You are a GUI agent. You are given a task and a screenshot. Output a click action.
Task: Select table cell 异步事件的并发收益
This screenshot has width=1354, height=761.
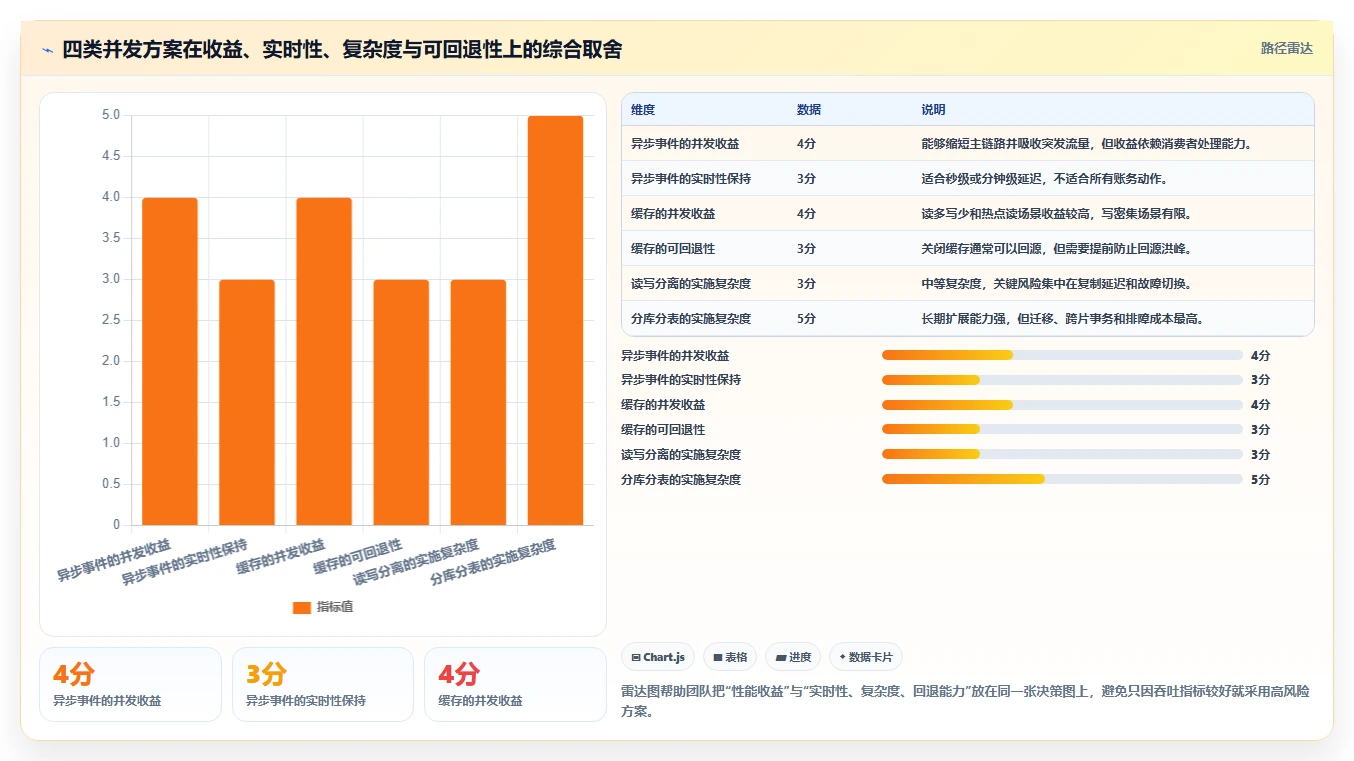tap(685, 144)
